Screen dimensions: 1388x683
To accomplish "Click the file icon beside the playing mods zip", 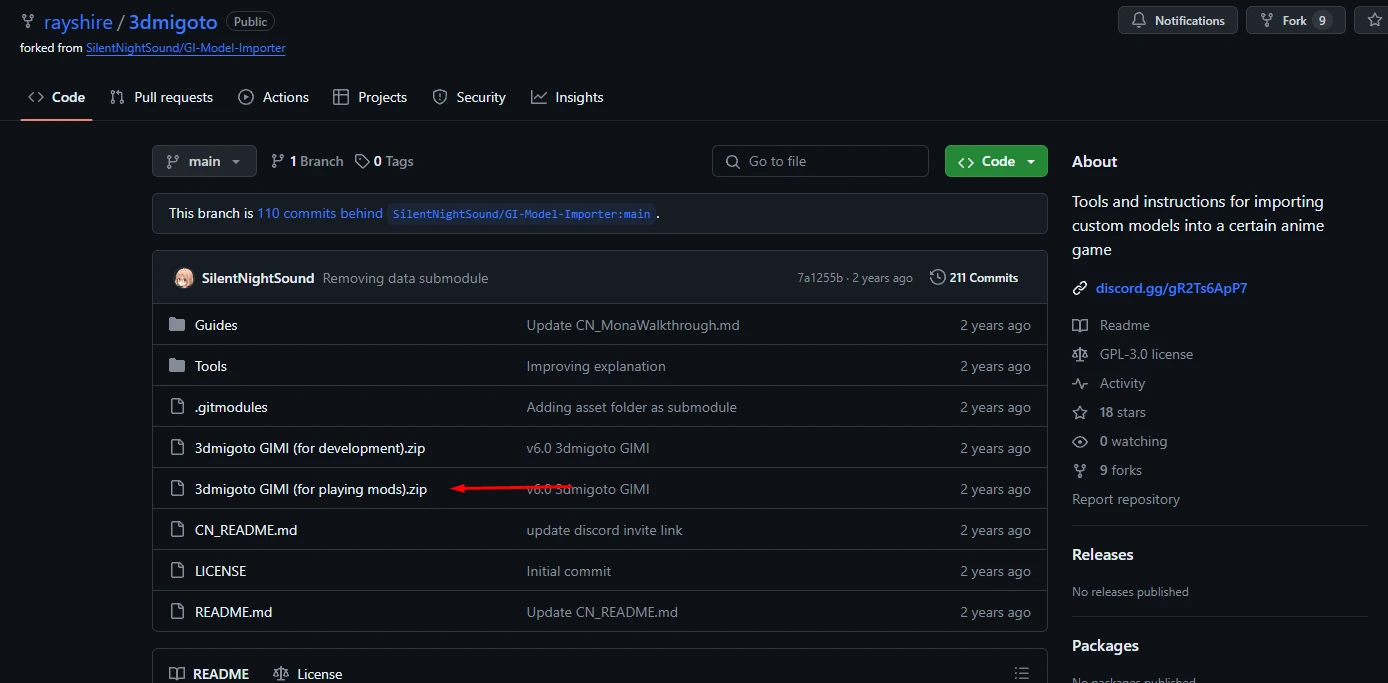I will click(177, 489).
